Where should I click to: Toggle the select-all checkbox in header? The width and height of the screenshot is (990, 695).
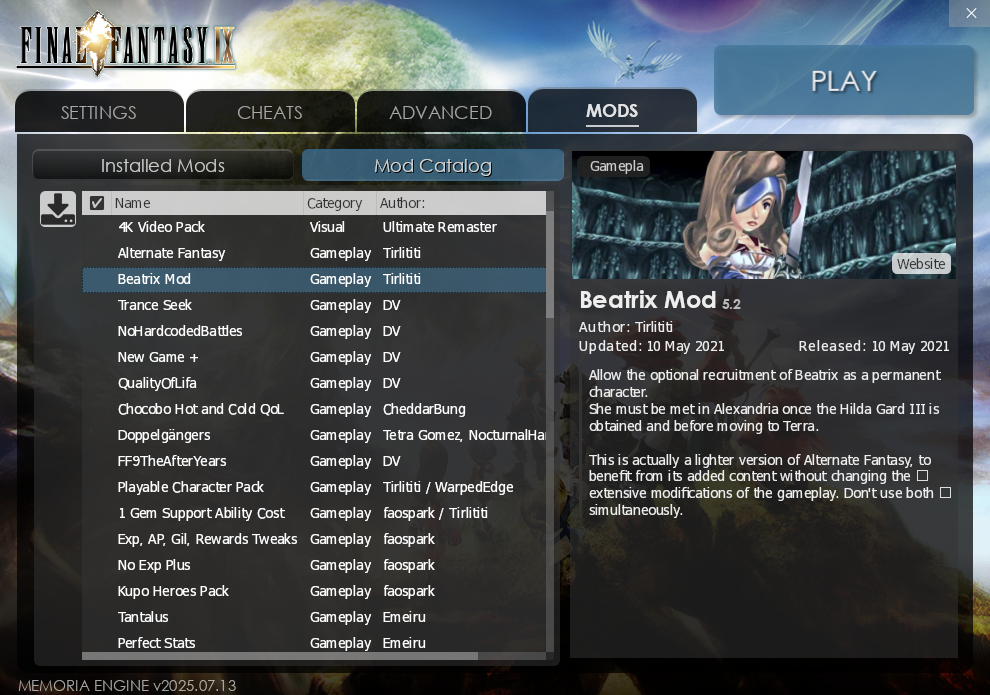(x=97, y=203)
